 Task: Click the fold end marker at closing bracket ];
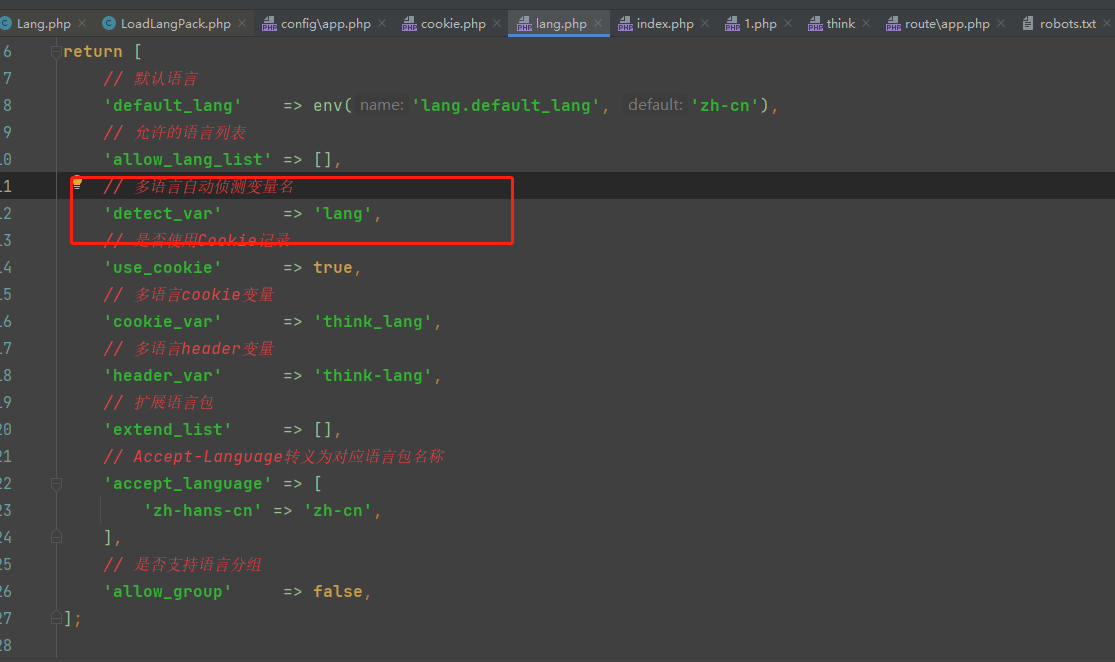click(57, 619)
